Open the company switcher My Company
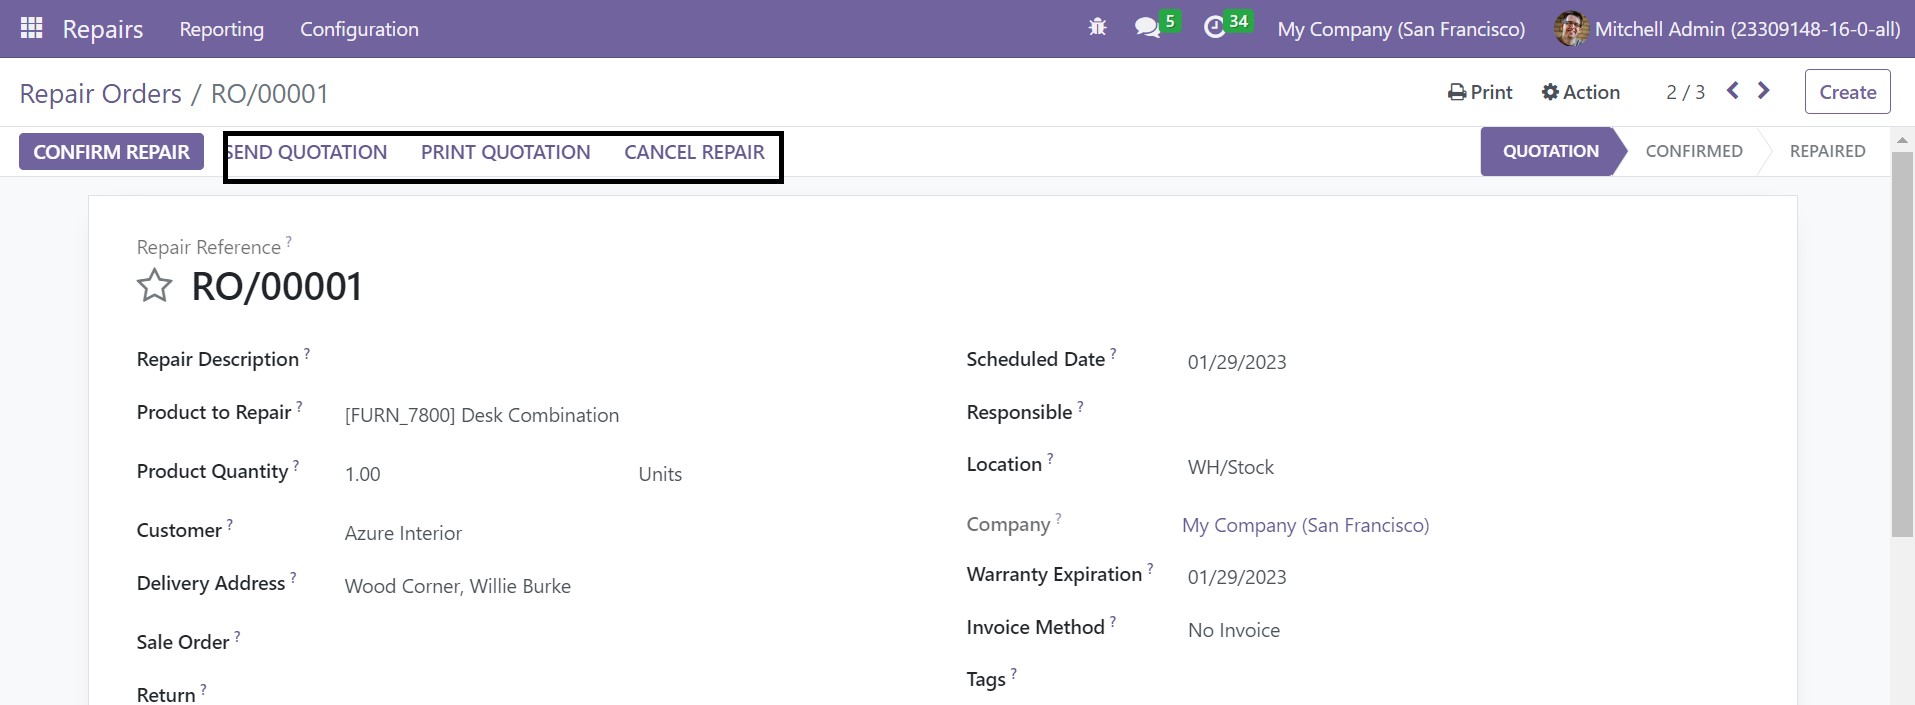Screen dimensions: 1915x705 [1401, 29]
